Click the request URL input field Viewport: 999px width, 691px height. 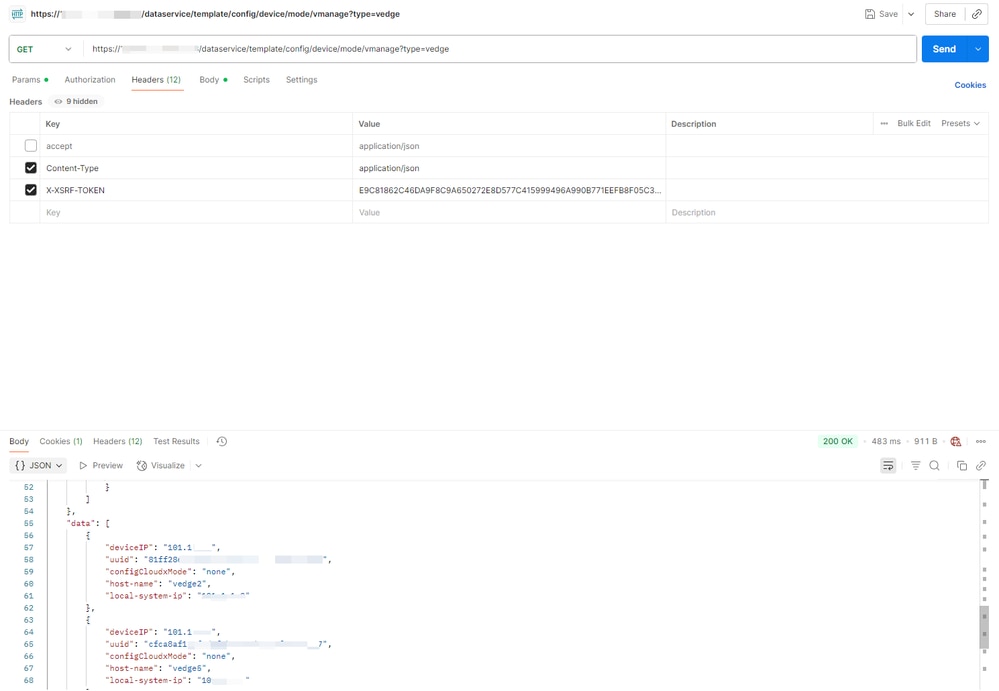[x=500, y=49]
